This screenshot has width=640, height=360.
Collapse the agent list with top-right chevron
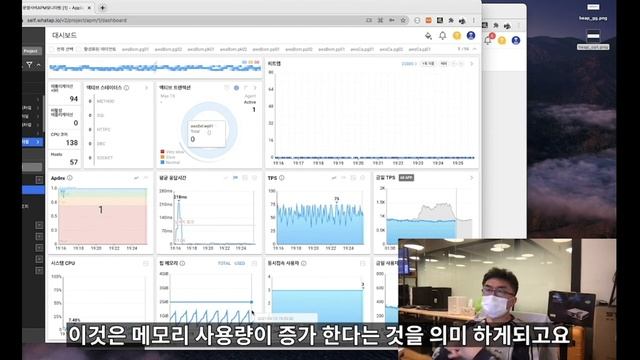[475, 49]
